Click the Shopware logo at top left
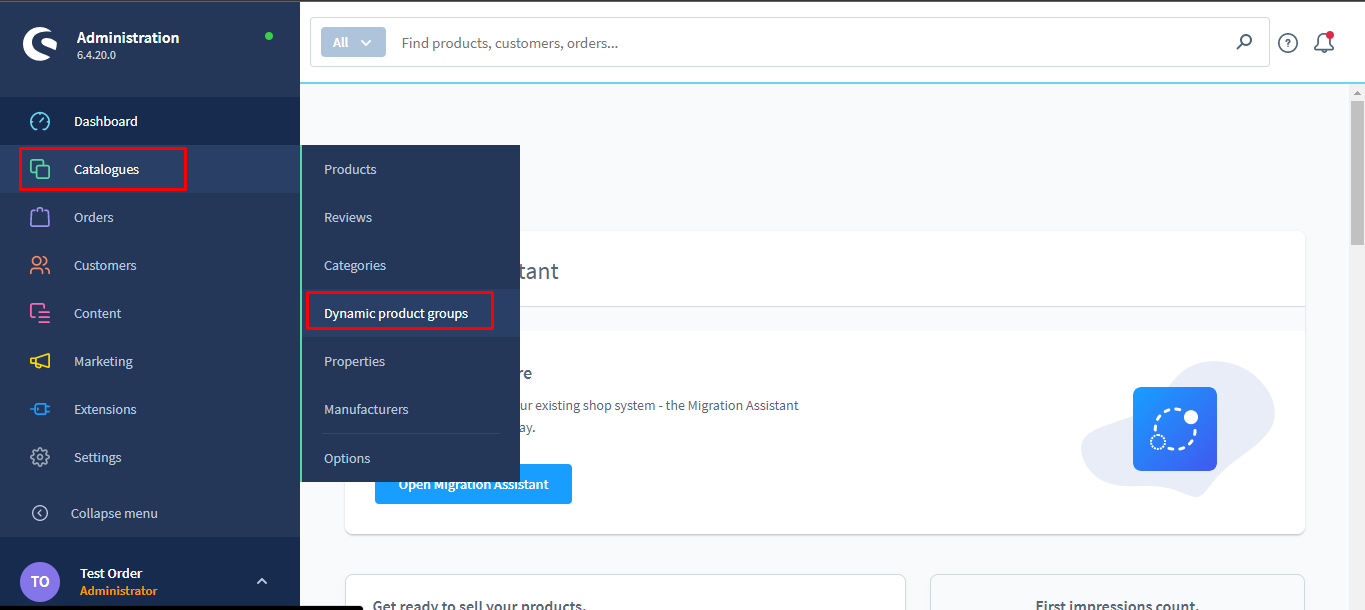The height and width of the screenshot is (610, 1365). (x=39, y=42)
